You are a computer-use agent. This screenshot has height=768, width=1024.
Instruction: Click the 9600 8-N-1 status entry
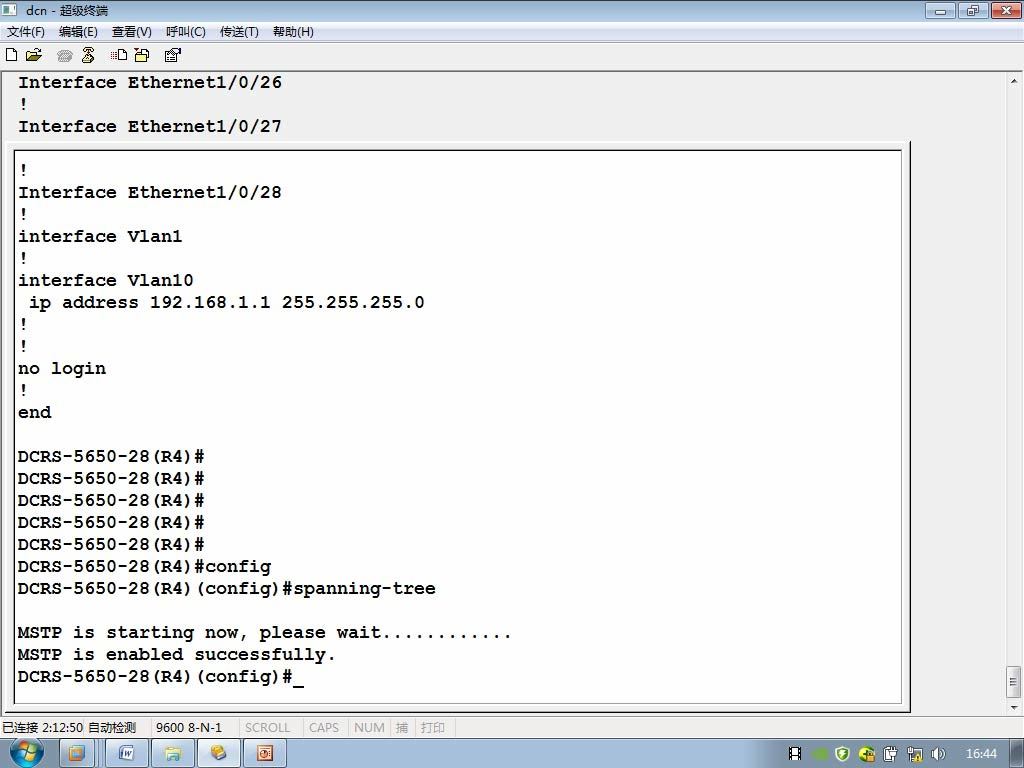[x=189, y=728]
